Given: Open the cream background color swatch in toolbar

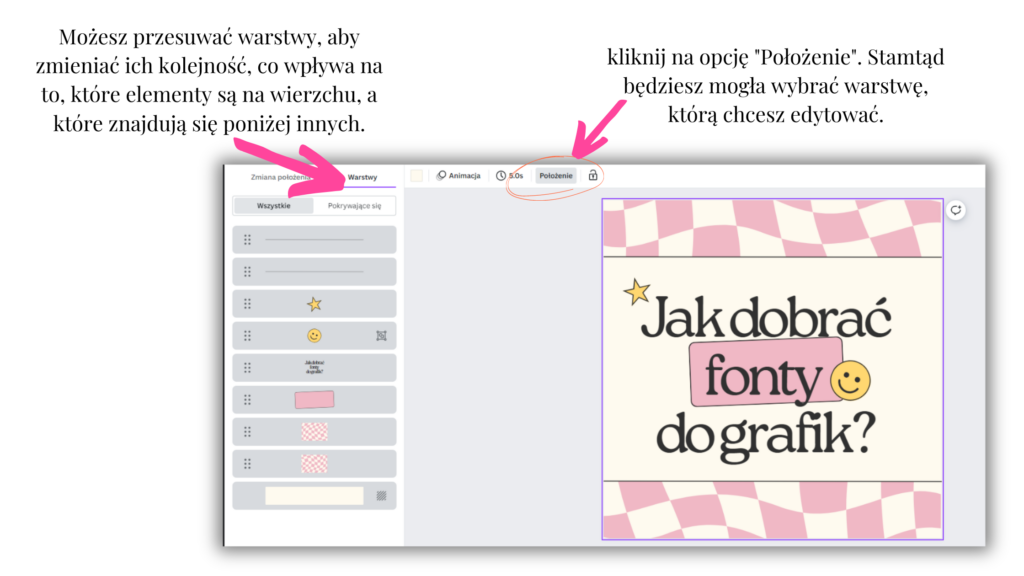Looking at the screenshot, I should 416,175.
